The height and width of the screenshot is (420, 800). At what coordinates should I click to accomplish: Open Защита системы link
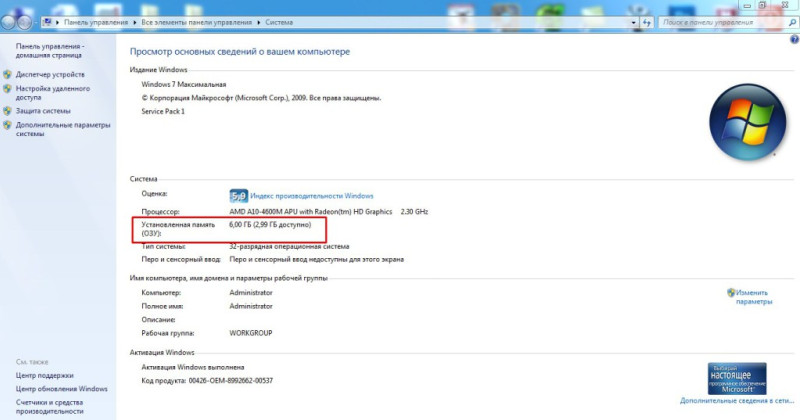43,111
